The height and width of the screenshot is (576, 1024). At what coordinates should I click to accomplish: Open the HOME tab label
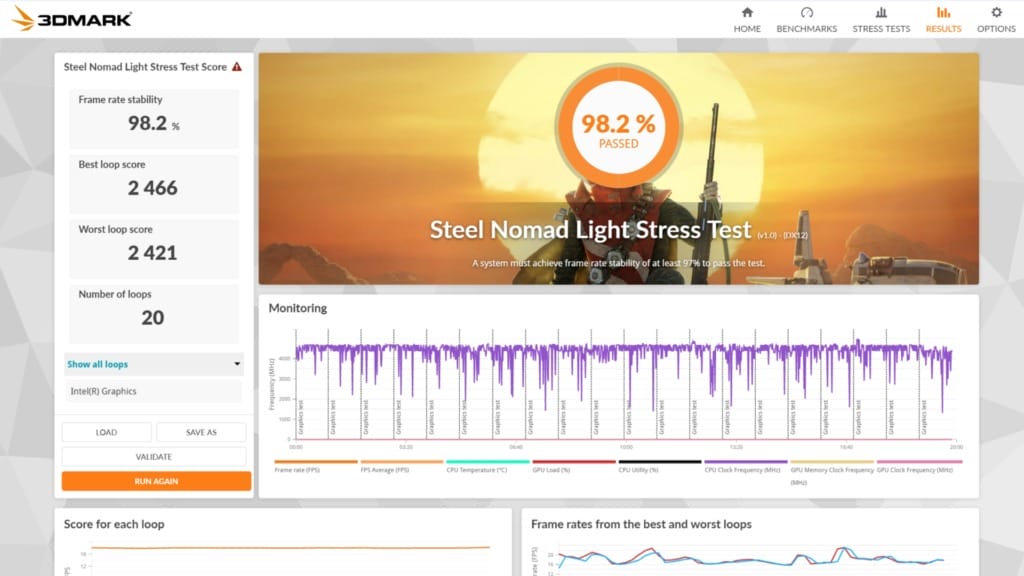click(x=747, y=29)
